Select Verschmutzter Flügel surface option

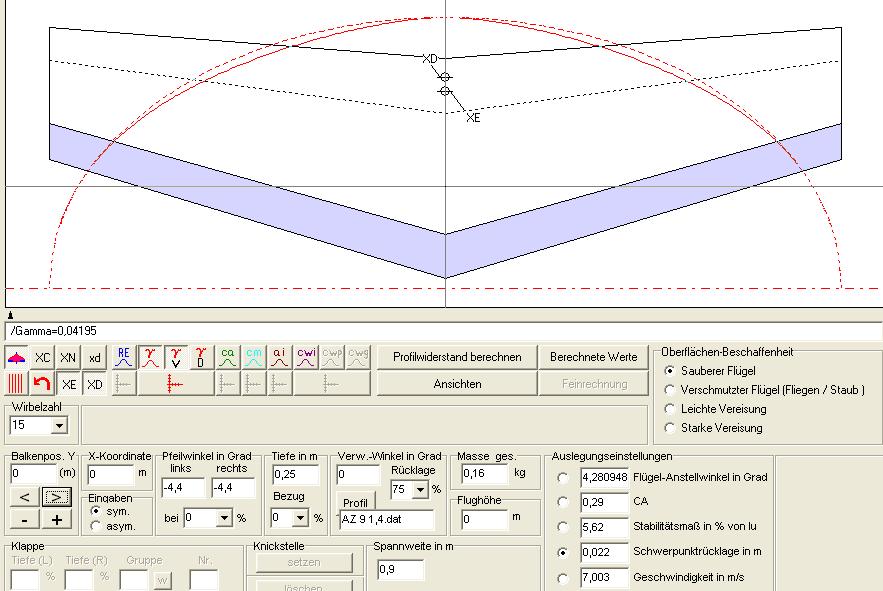coord(670,390)
